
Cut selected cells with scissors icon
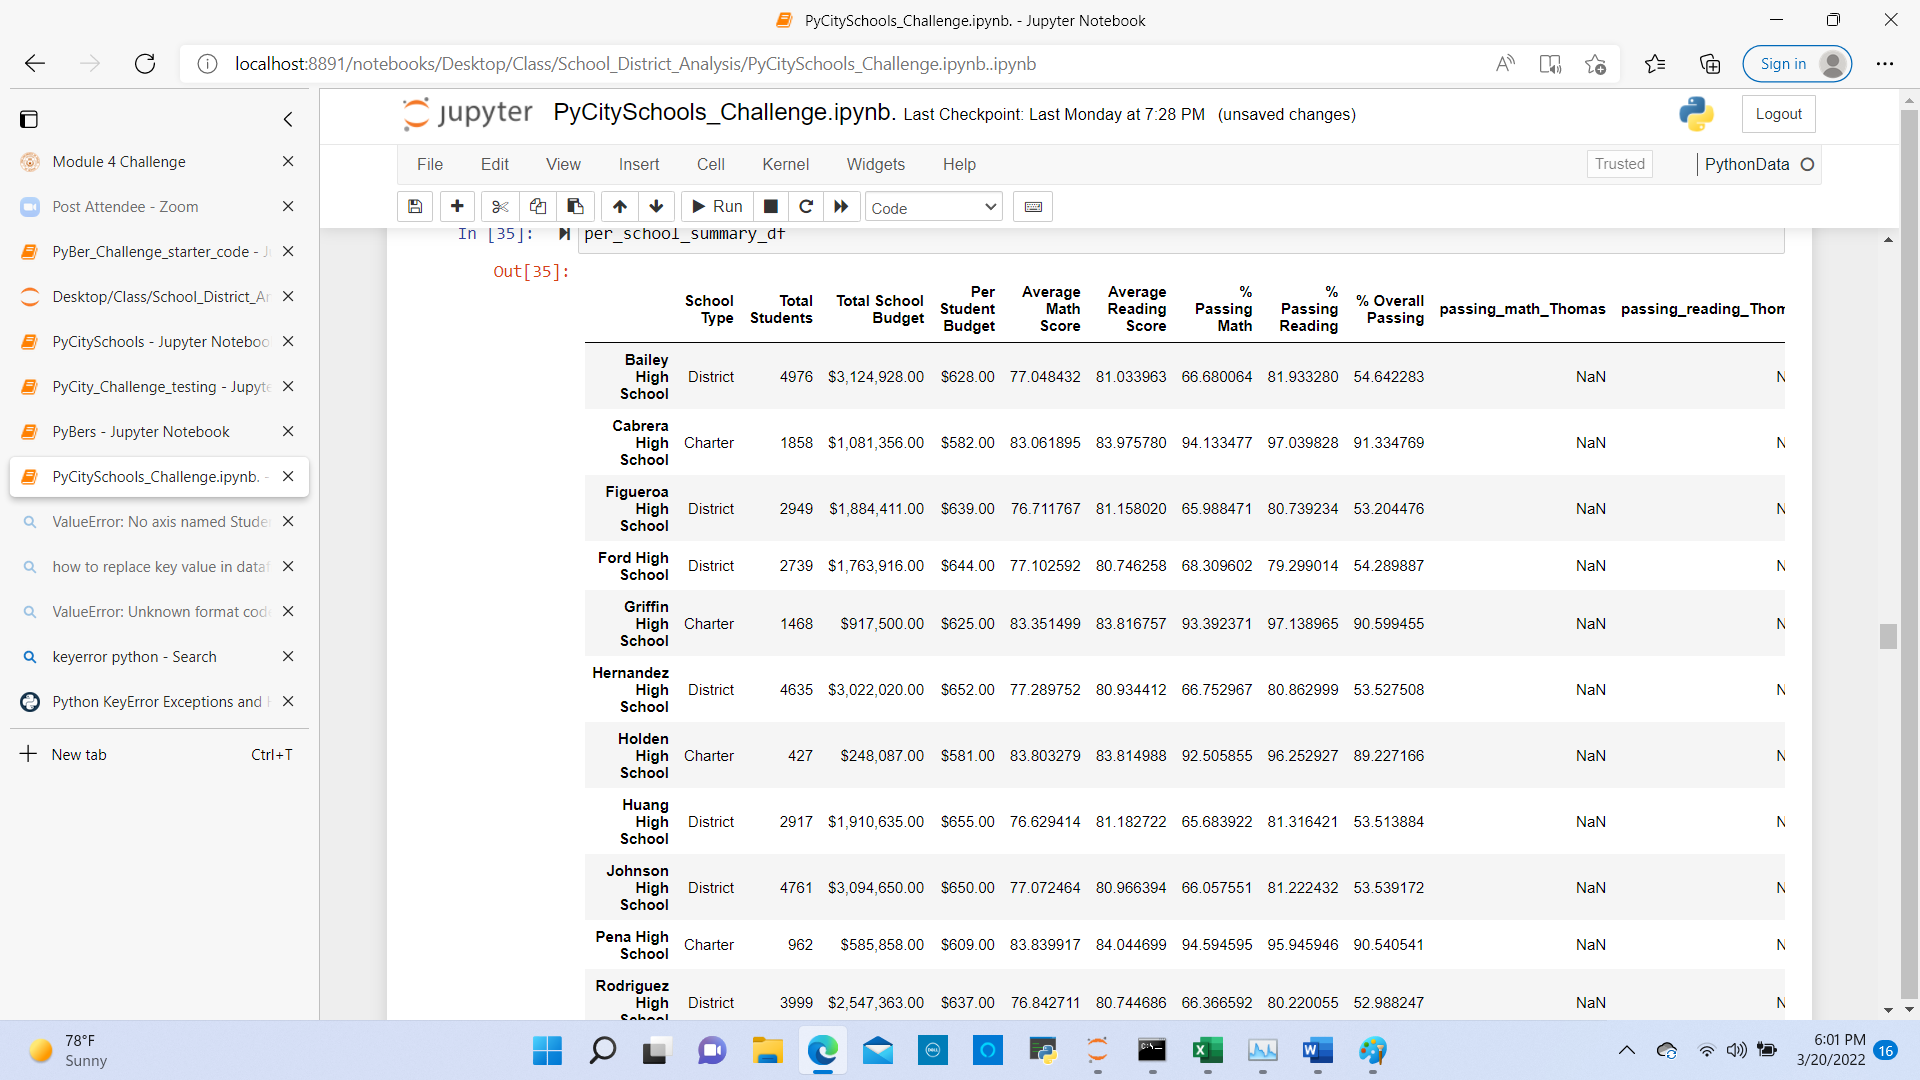[x=500, y=207]
